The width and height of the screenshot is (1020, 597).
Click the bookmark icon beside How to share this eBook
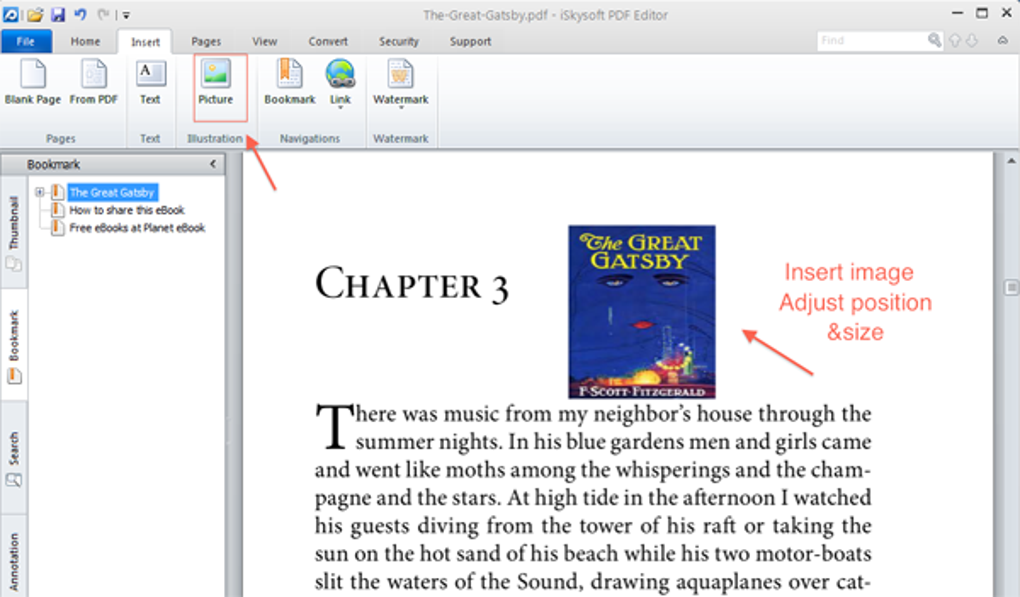[58, 209]
